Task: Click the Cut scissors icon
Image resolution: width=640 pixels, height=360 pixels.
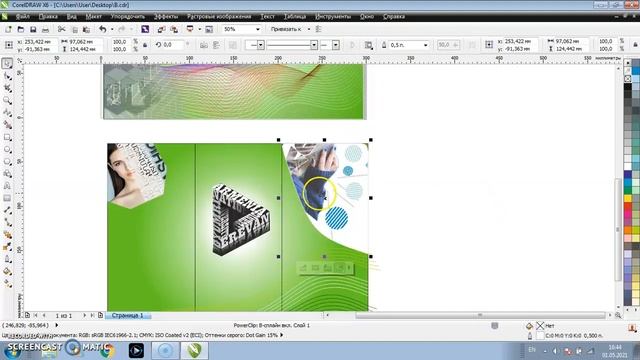Action: 62,29
